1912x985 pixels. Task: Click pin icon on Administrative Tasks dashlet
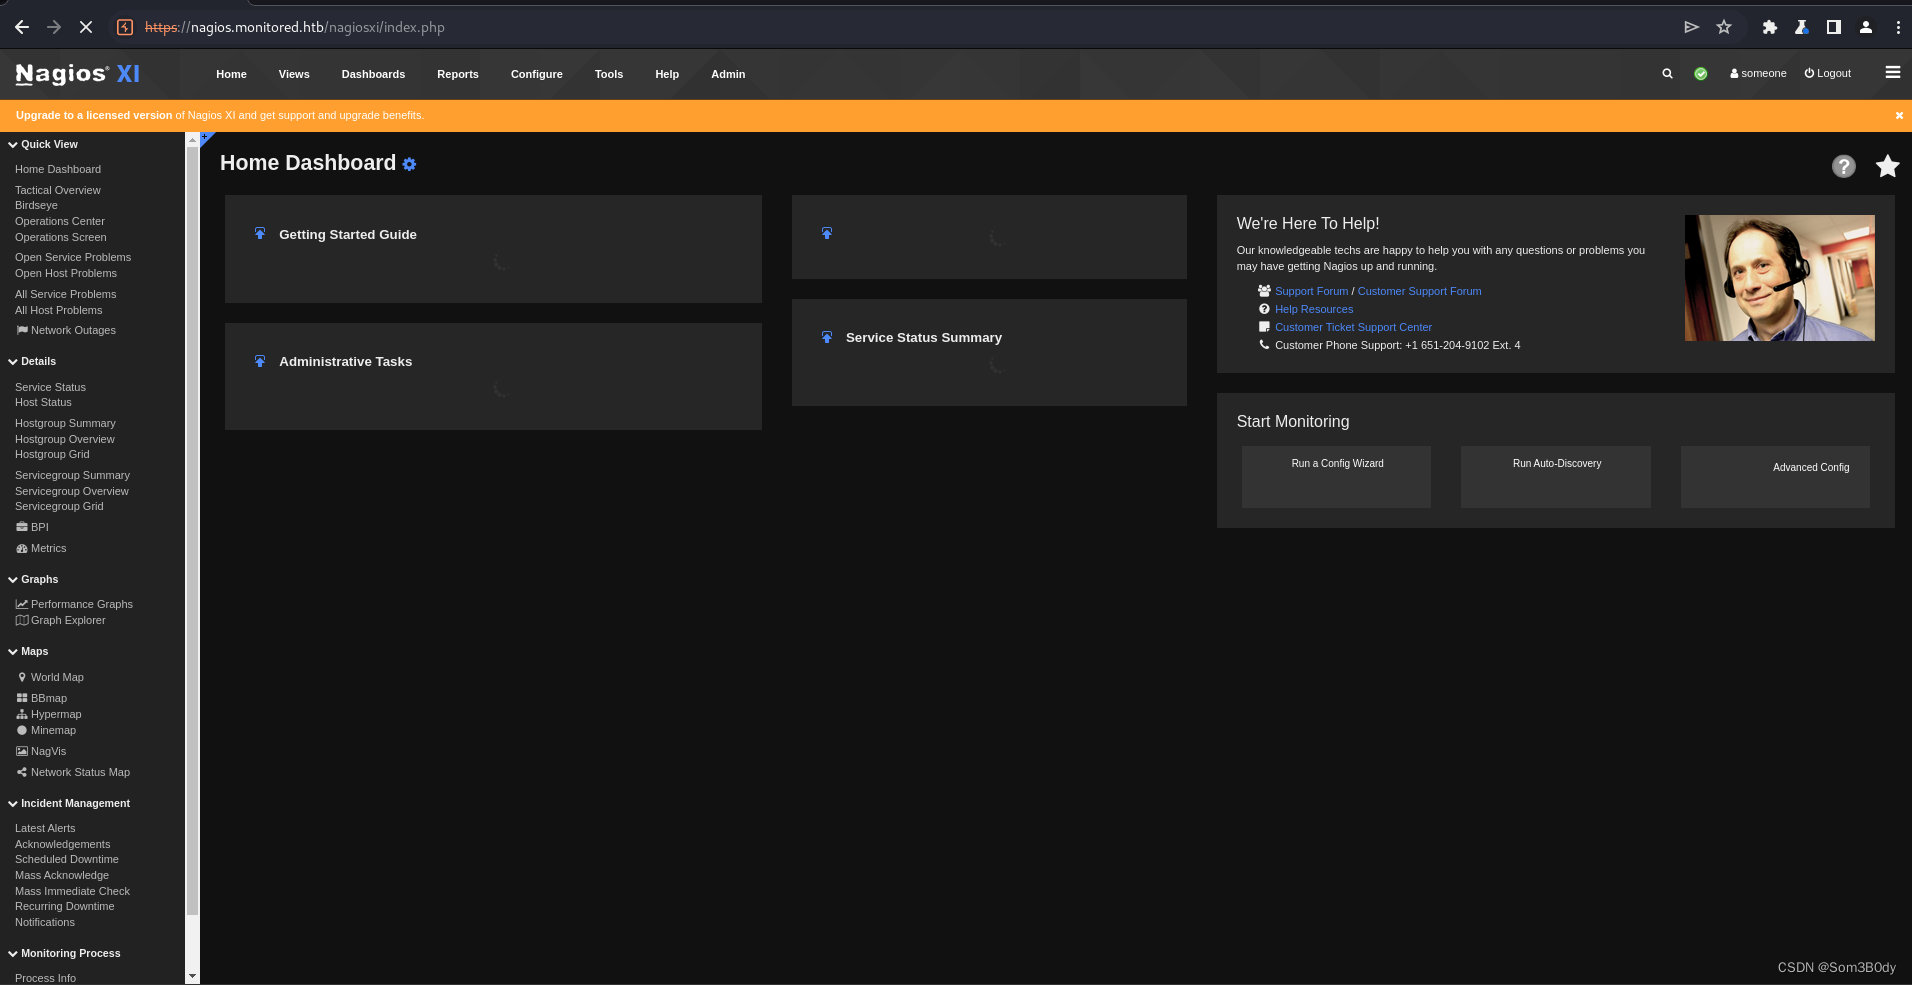tap(260, 361)
